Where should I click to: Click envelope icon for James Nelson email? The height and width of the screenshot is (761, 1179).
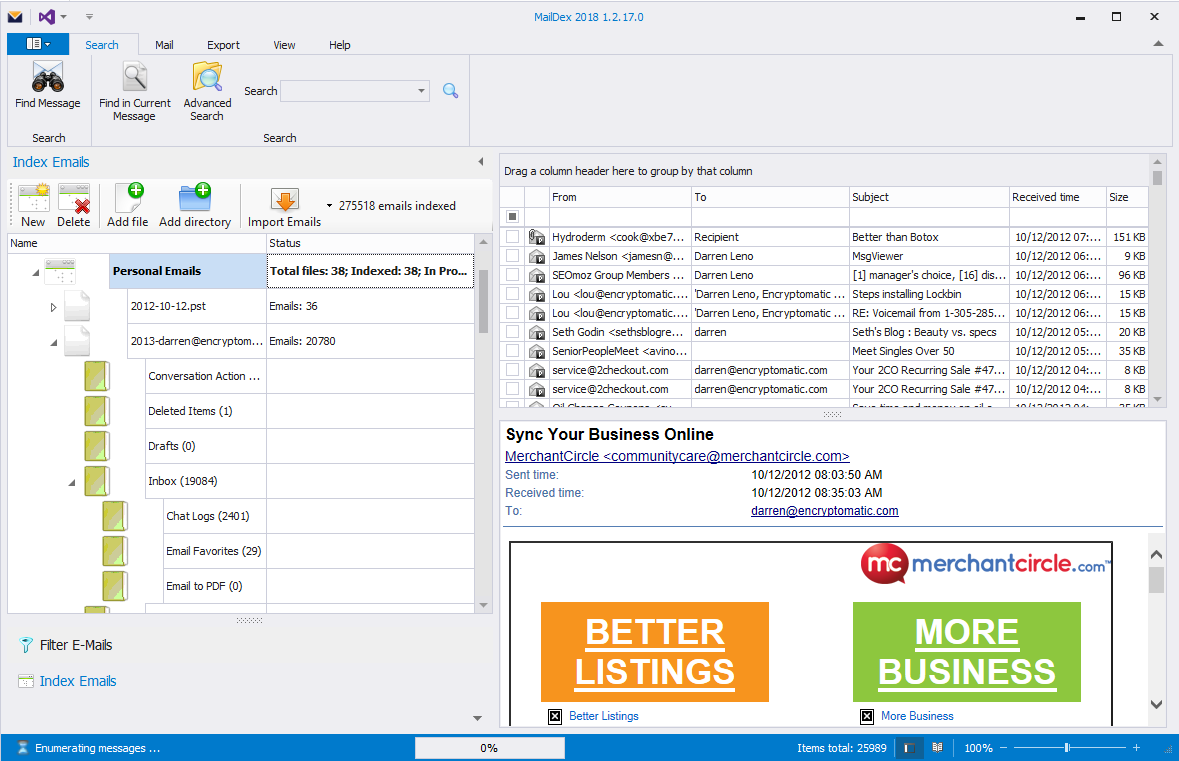[537, 256]
